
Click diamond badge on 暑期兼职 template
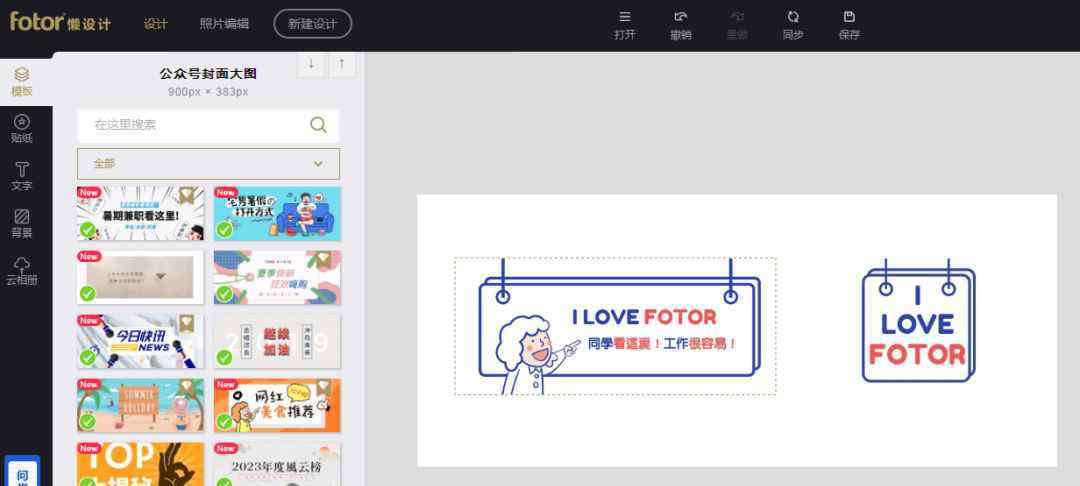click(186, 196)
